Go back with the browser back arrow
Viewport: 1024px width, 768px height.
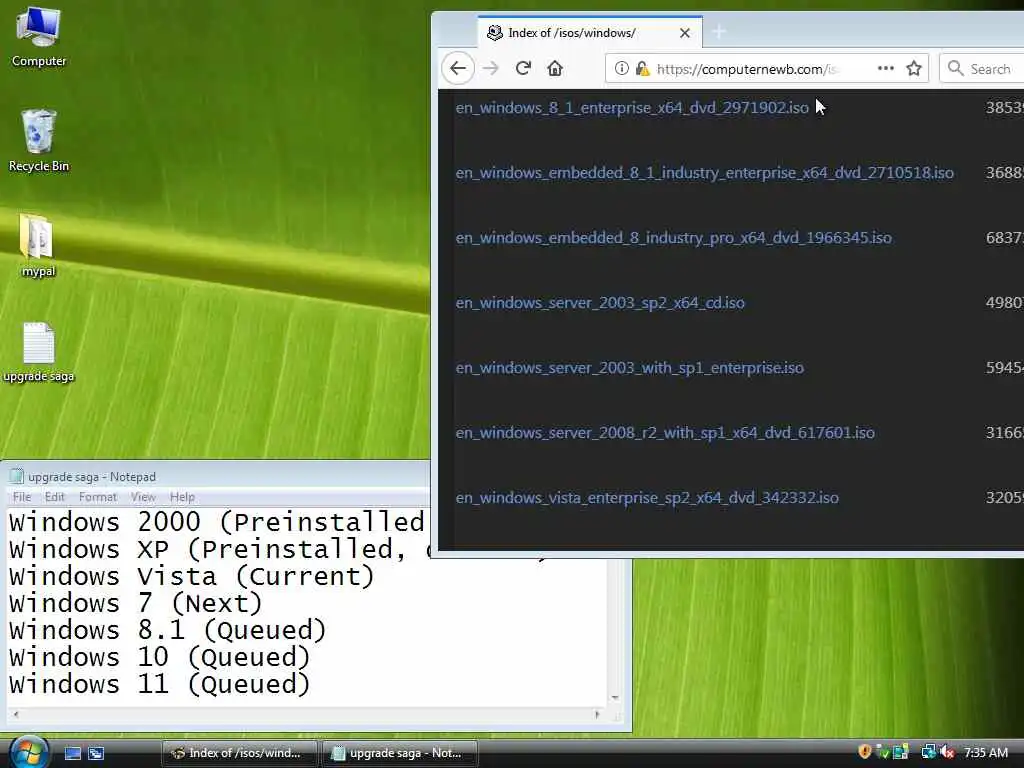458,68
